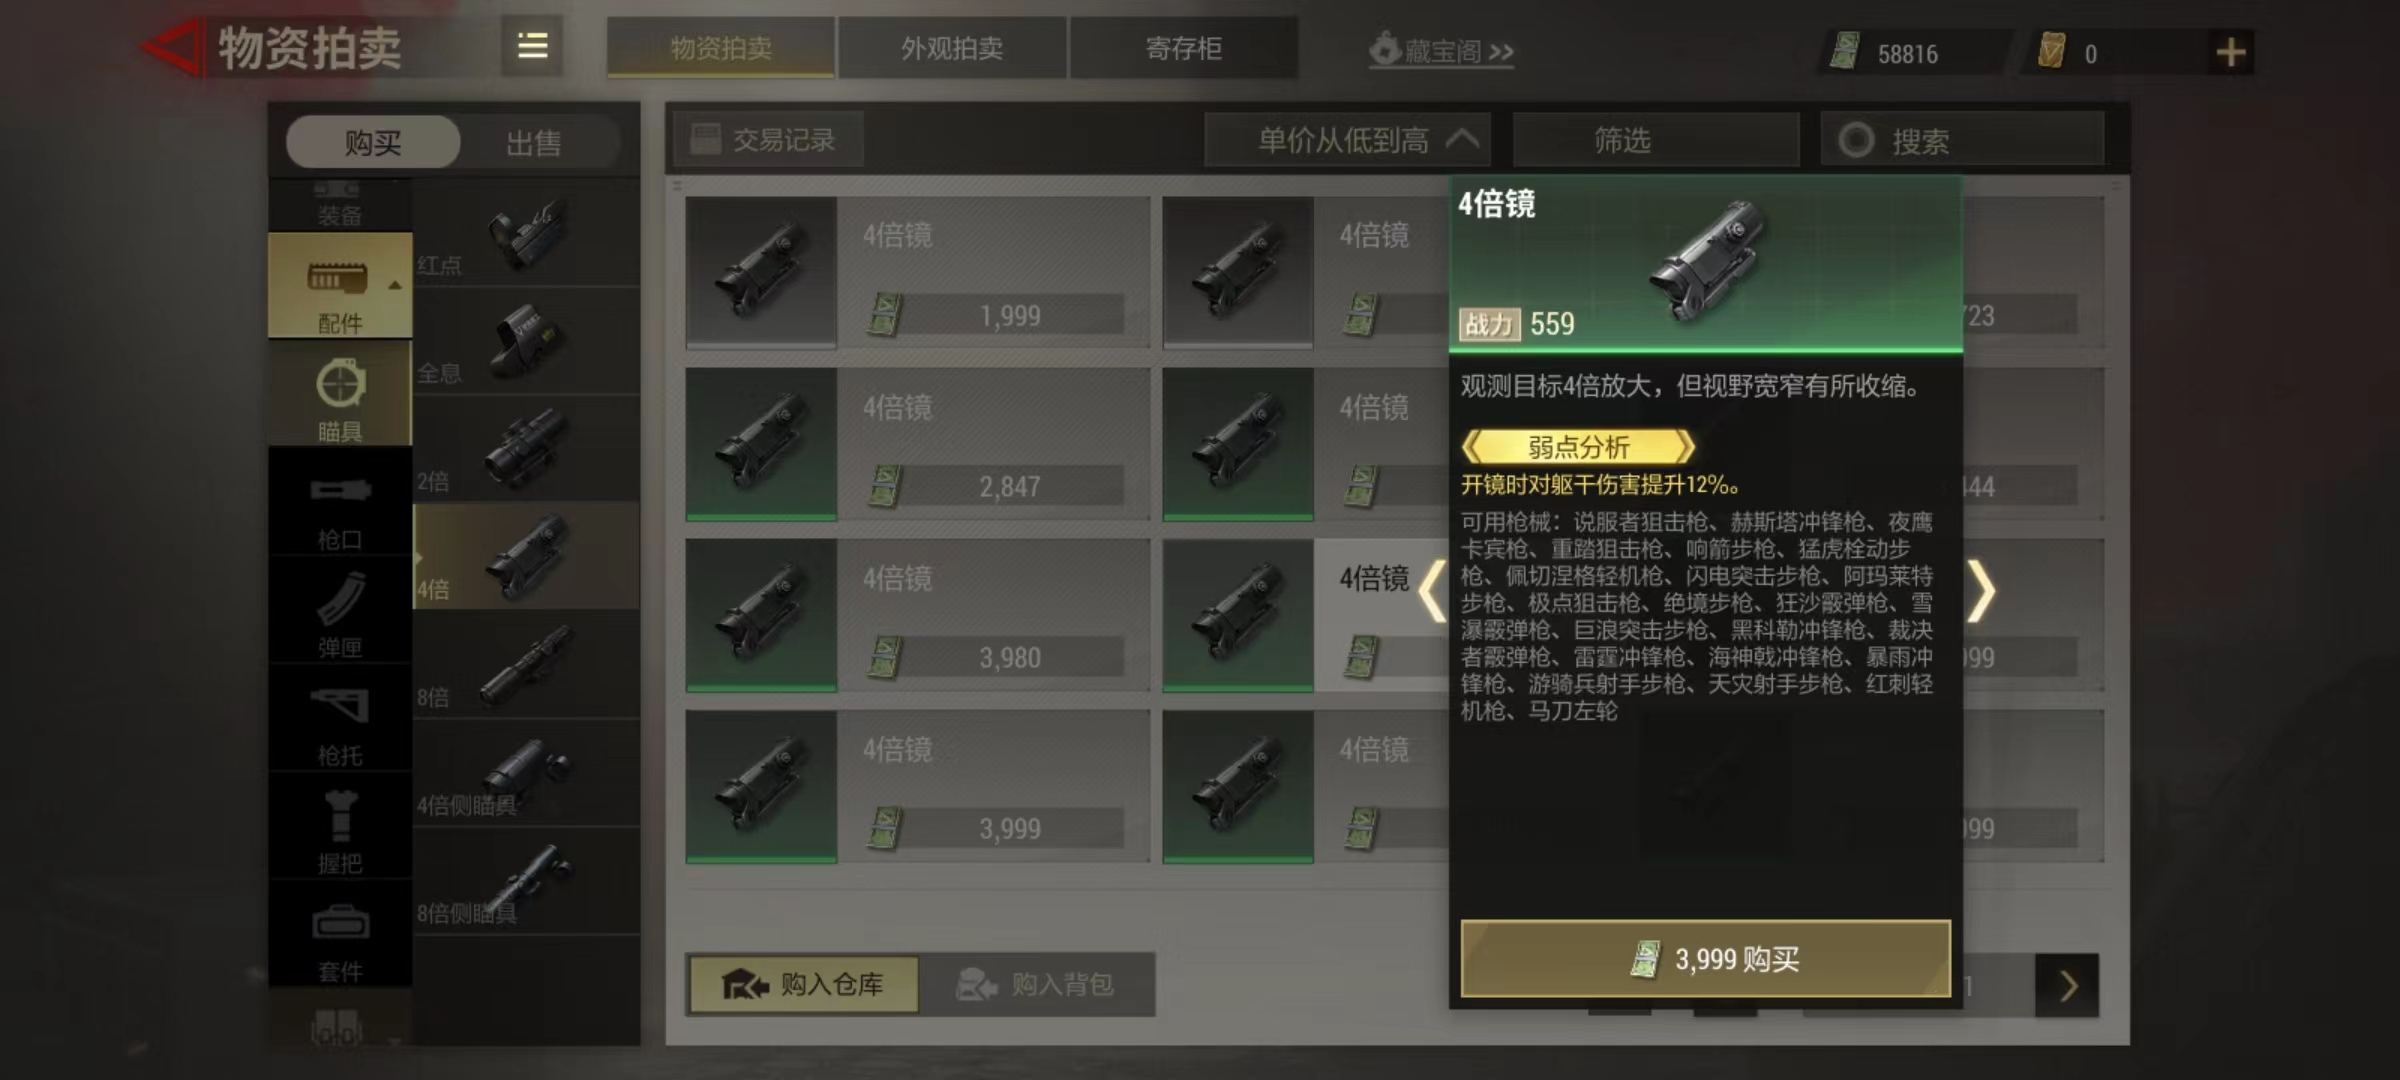The width and height of the screenshot is (2400, 1080).
Task: Switch to 外观拍卖 tab
Action: 952,48
